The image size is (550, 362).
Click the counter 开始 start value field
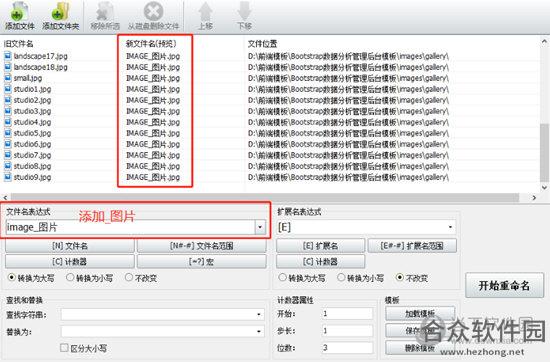click(x=347, y=313)
